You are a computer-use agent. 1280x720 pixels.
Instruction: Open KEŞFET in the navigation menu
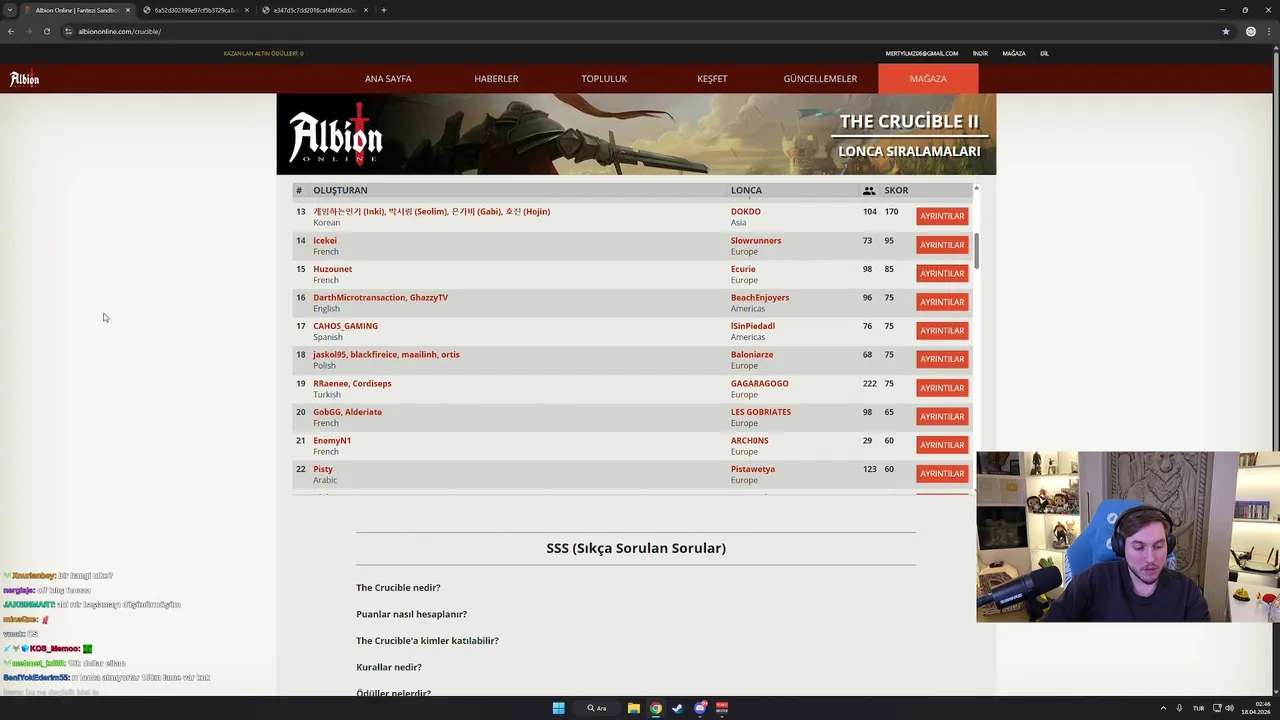[712, 79]
